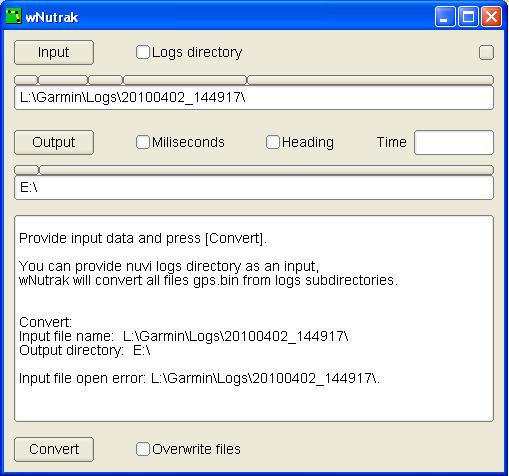Minimize the wNutrak window

pos(445,16)
